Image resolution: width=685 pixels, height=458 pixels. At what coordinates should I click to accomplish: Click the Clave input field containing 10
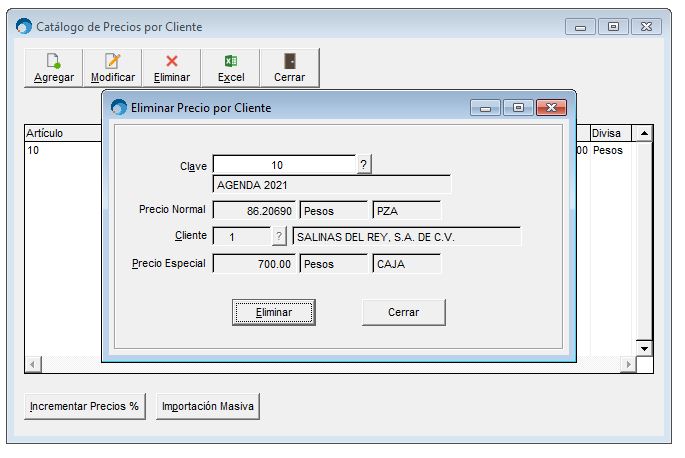tap(284, 165)
